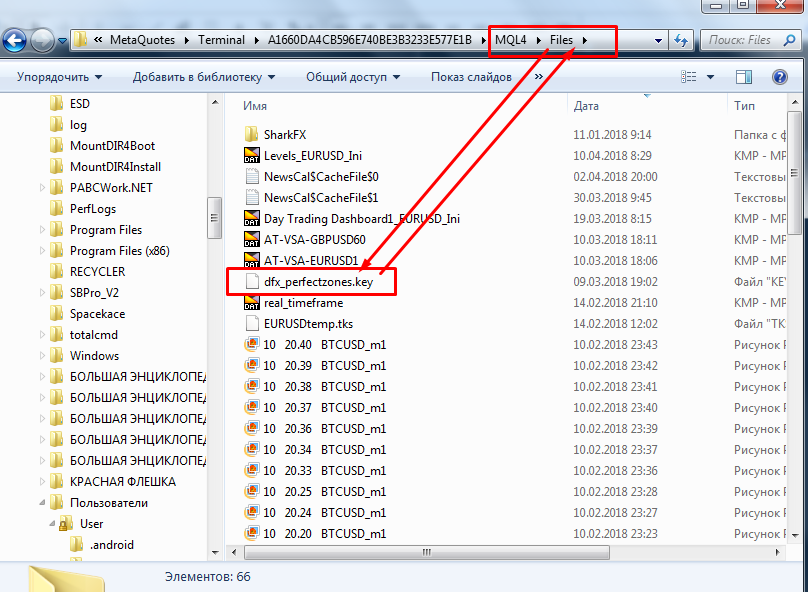
Task: Select Day Trading Dashboard1_EURUSD_Ini file name
Action: tap(362, 219)
